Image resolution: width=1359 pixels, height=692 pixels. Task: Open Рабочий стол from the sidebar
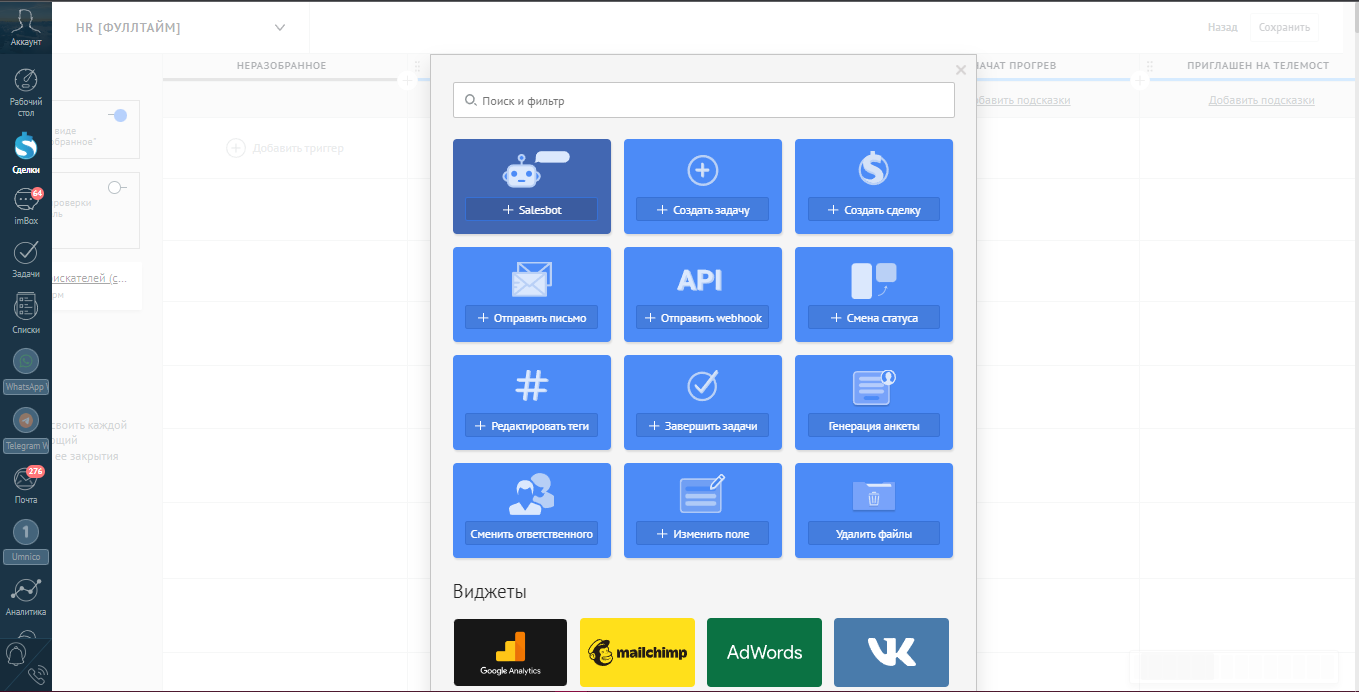[26, 91]
